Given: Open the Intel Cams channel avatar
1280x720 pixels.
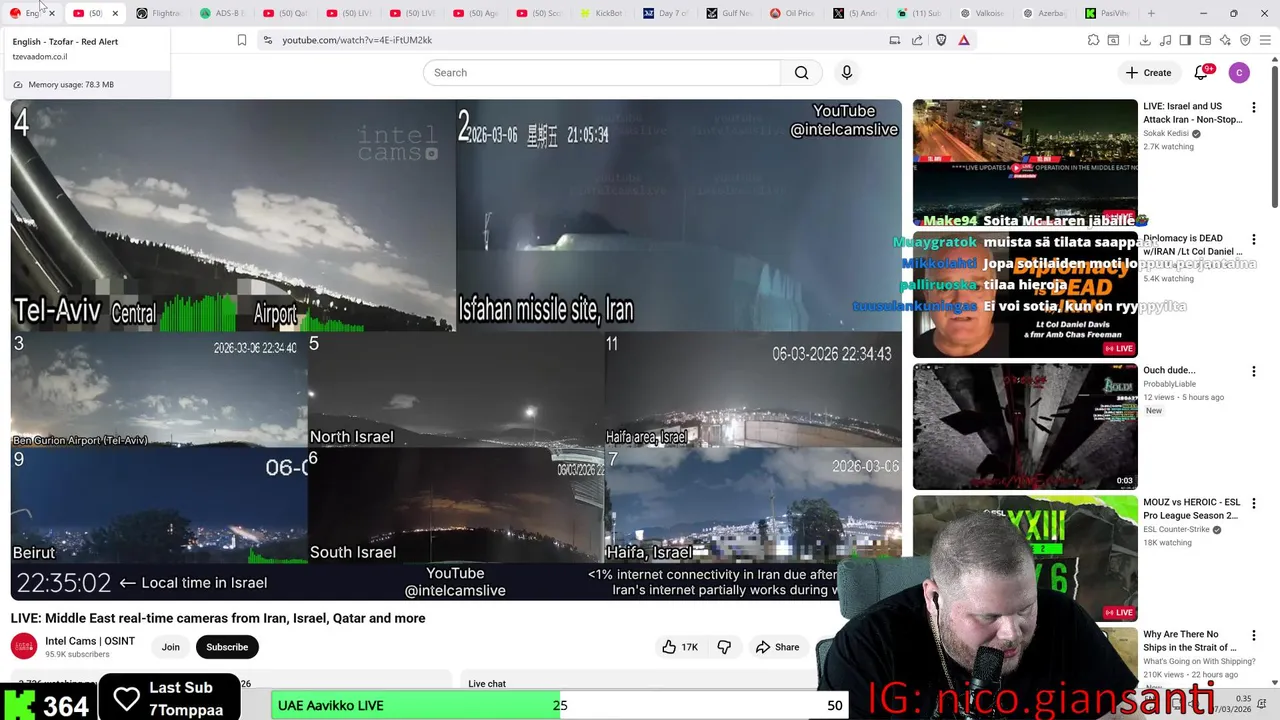Looking at the screenshot, I should tap(24, 647).
